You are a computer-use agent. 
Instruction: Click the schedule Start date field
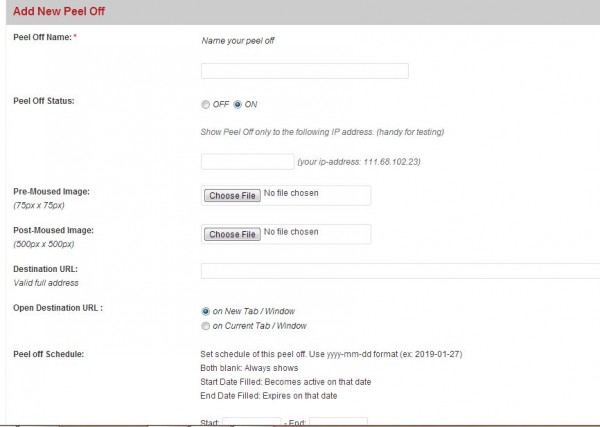click(x=251, y=422)
